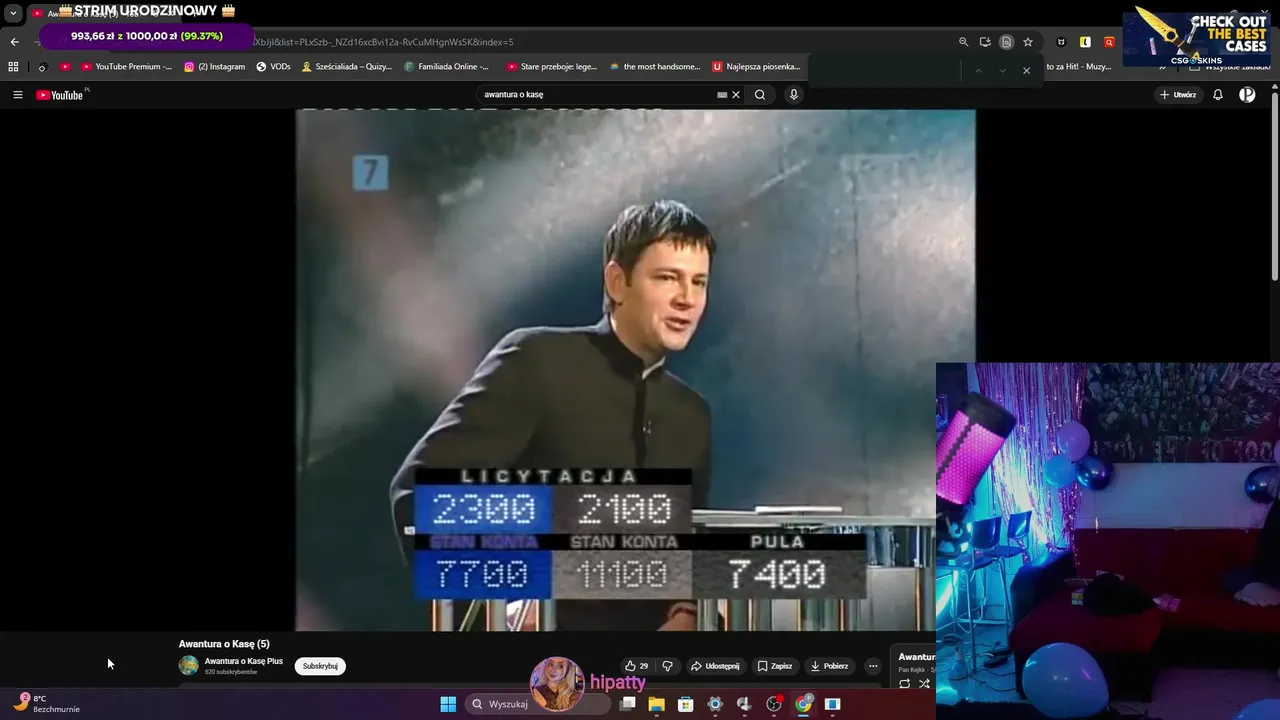
Task: Open the weather widget Bezchmurnie
Action: coord(45,704)
